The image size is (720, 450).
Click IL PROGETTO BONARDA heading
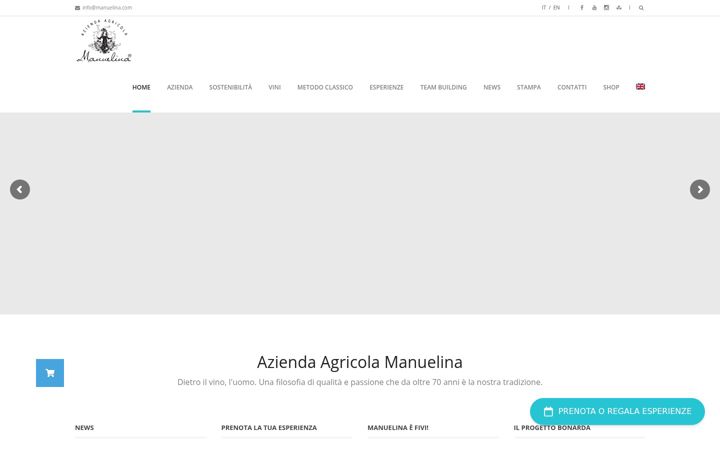point(552,428)
